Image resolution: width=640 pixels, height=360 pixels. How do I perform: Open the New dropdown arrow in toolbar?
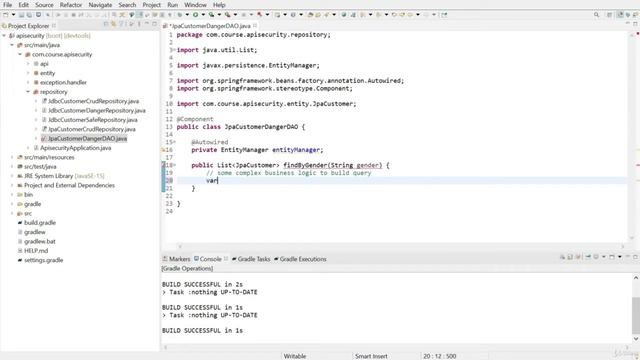pyautogui.click(x=13, y=15)
